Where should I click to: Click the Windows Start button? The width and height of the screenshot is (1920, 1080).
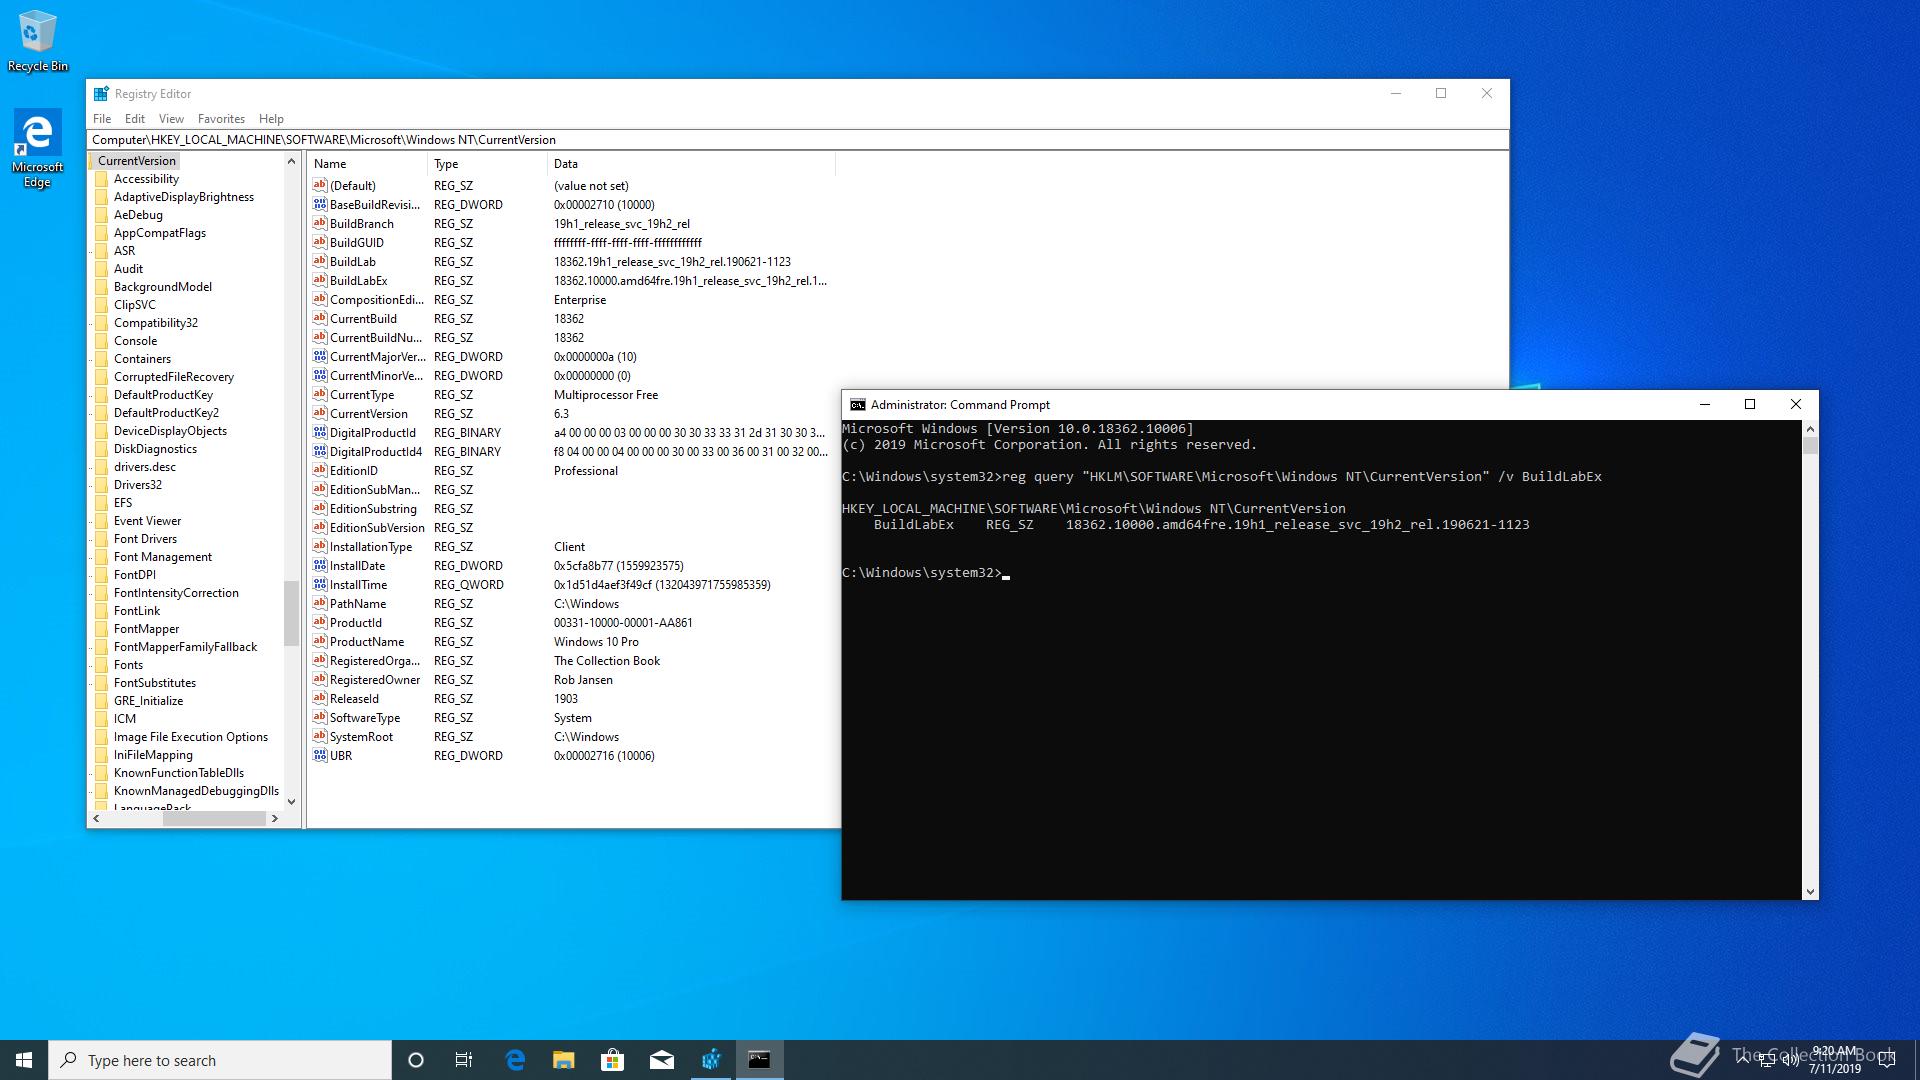[24, 1060]
